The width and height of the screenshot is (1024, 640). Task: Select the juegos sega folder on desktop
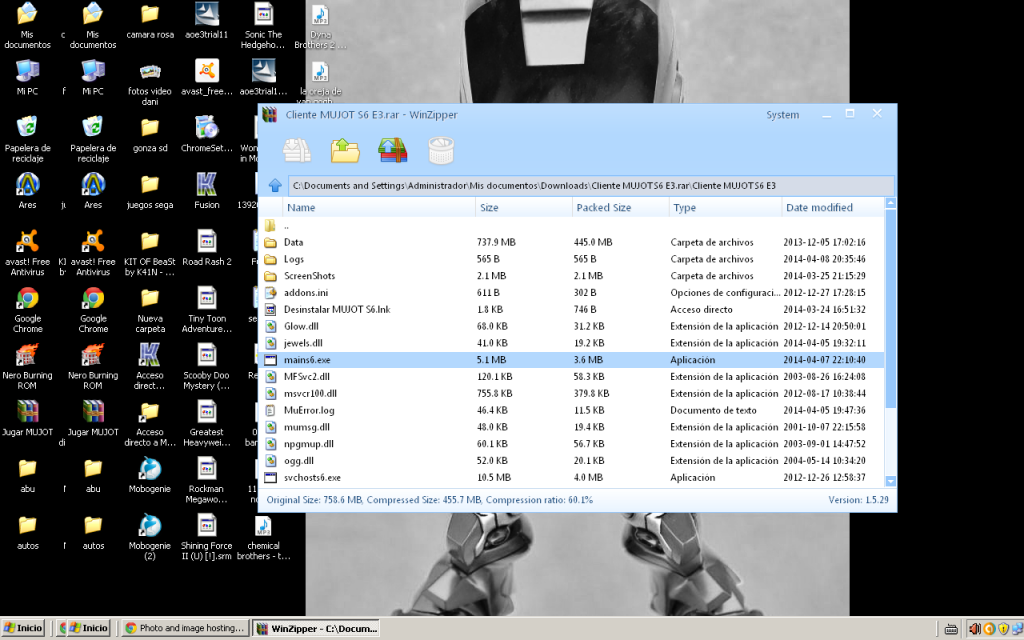click(150, 190)
